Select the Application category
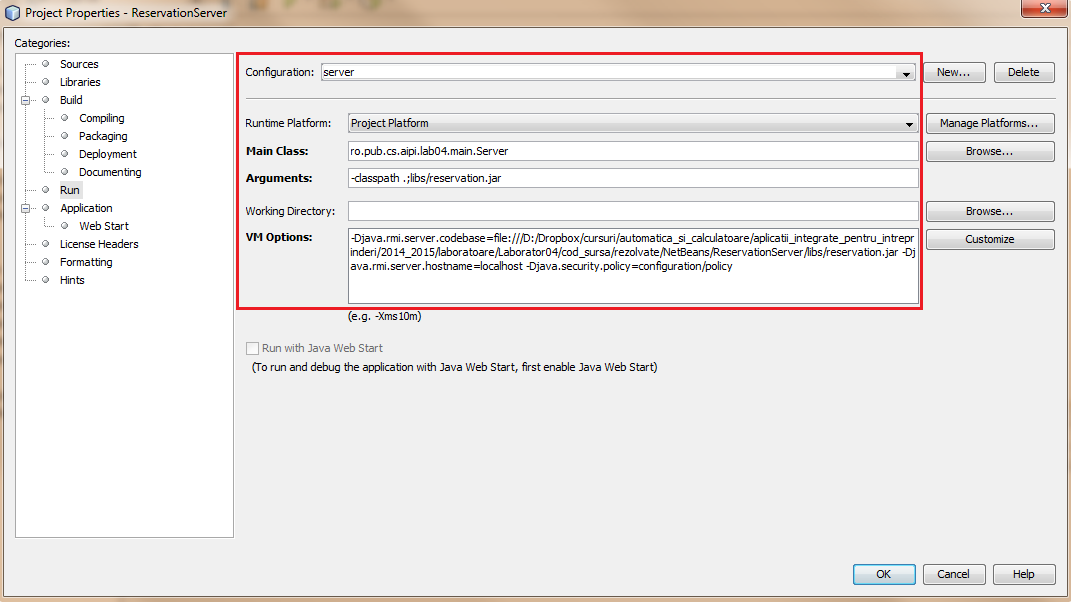 tap(86, 208)
